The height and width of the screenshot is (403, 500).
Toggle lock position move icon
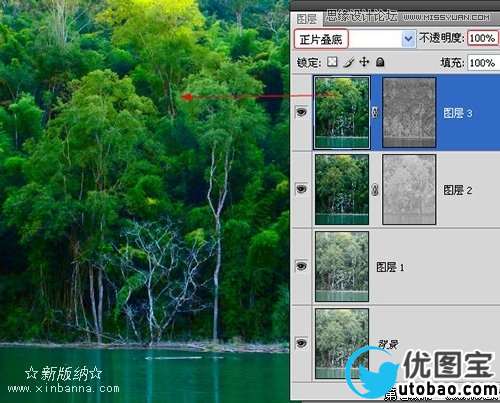364,62
